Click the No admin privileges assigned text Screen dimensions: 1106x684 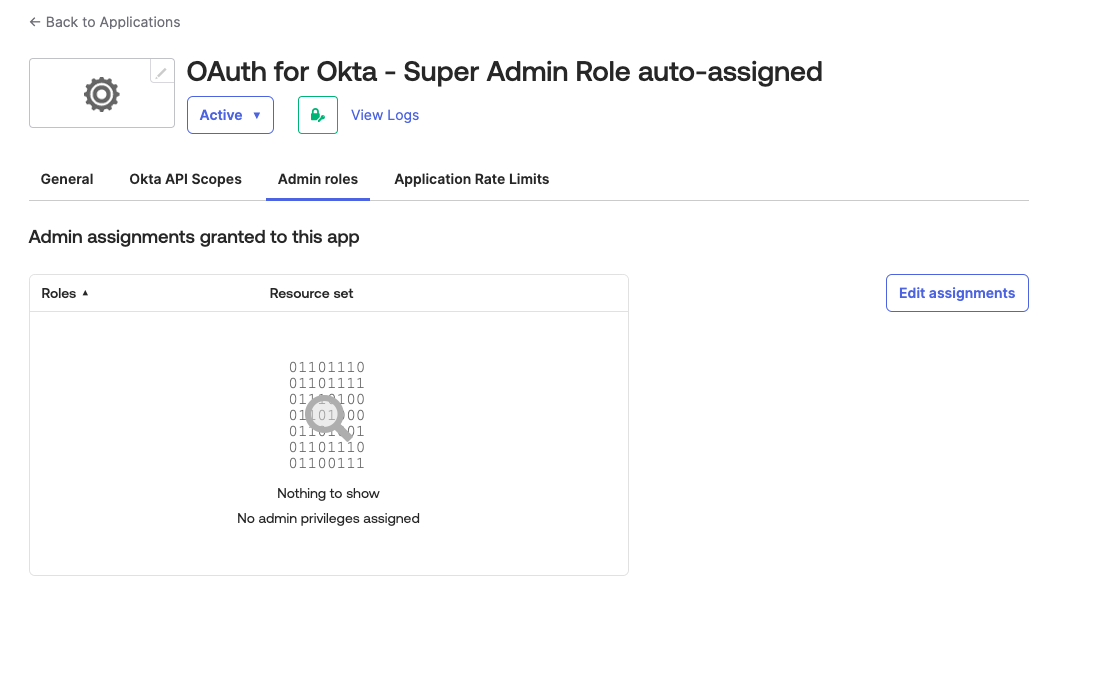328,518
